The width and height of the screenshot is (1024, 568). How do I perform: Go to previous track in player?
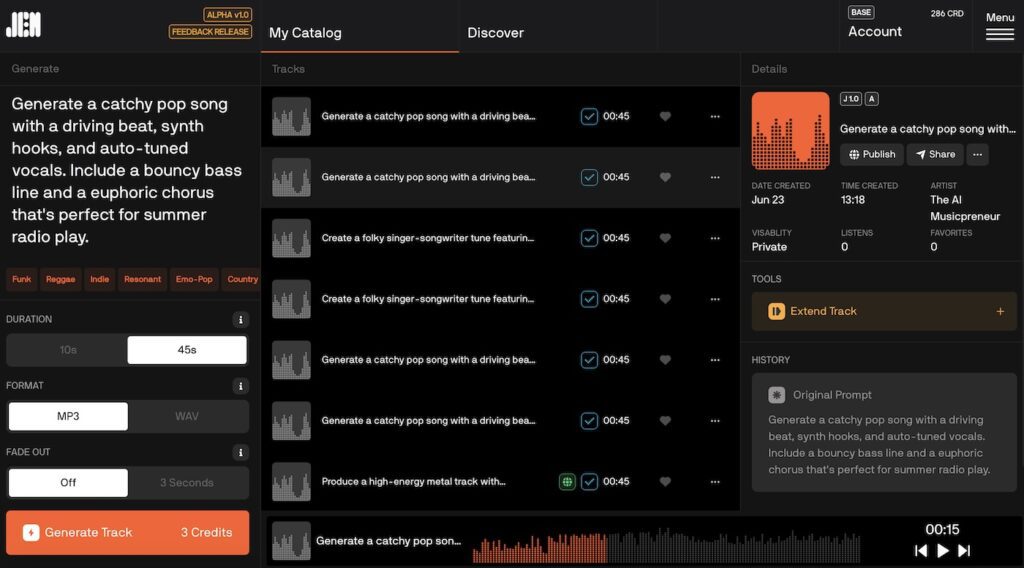[x=921, y=550]
